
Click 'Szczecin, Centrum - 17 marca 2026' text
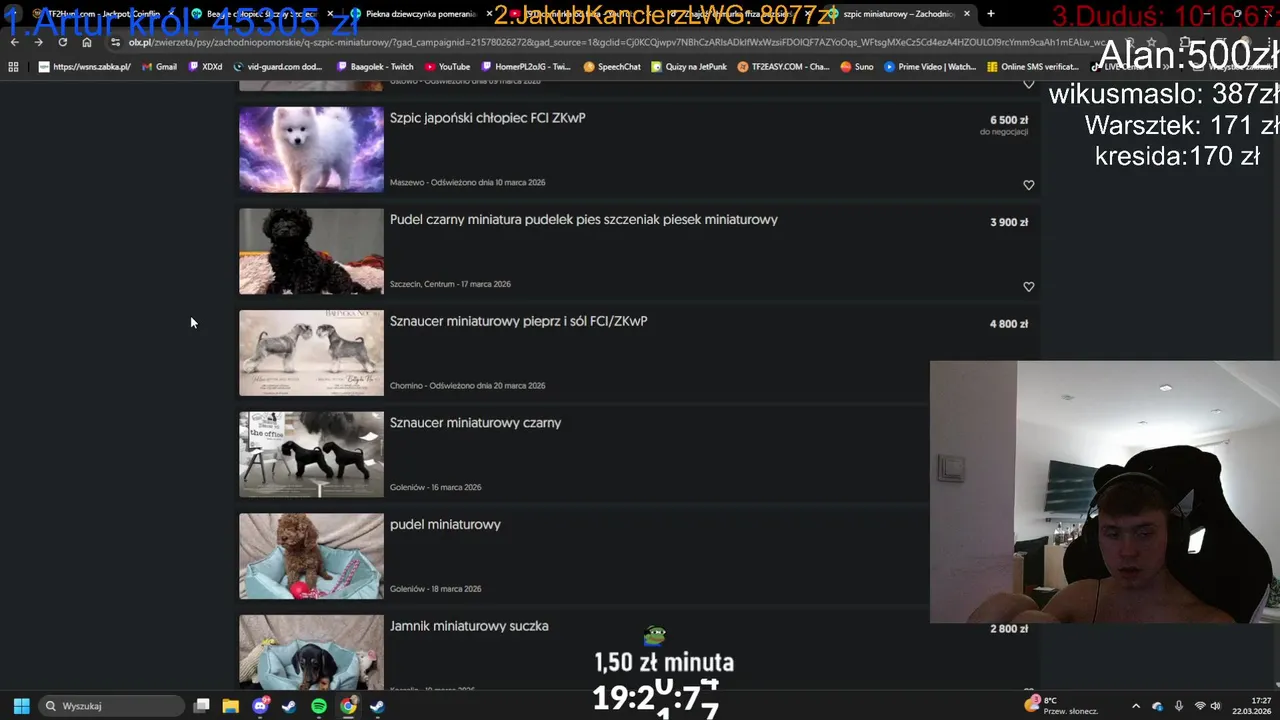pos(450,284)
